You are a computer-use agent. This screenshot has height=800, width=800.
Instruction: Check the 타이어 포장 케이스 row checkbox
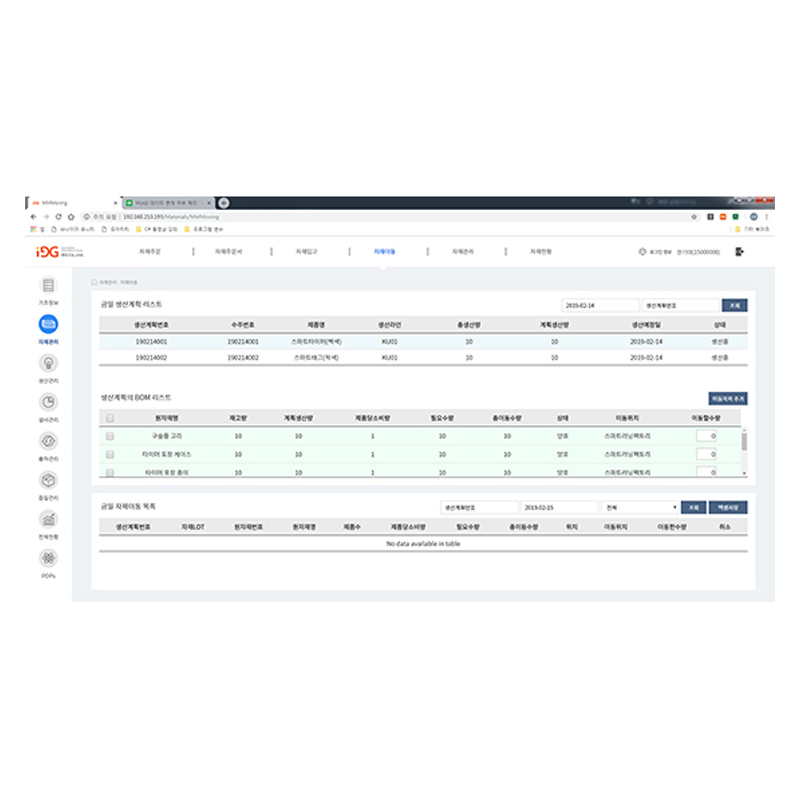pos(110,454)
